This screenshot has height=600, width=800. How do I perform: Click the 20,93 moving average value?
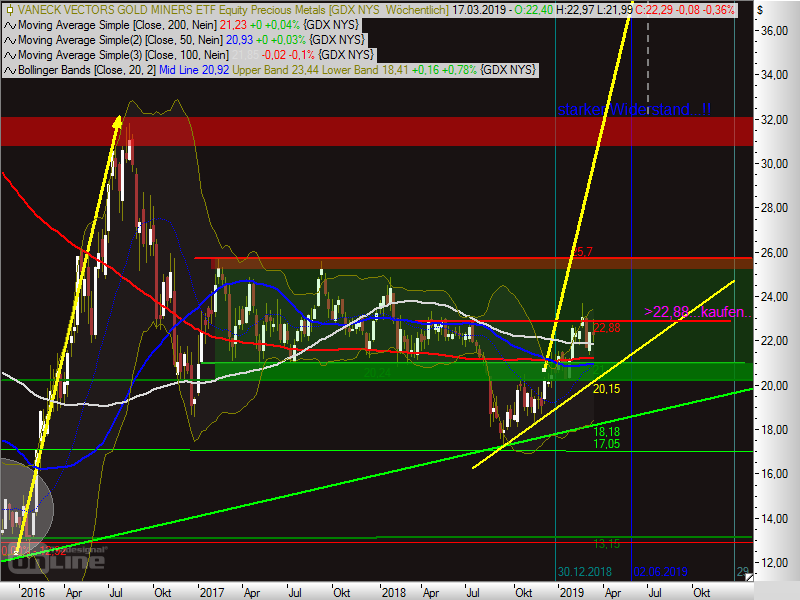[239, 40]
